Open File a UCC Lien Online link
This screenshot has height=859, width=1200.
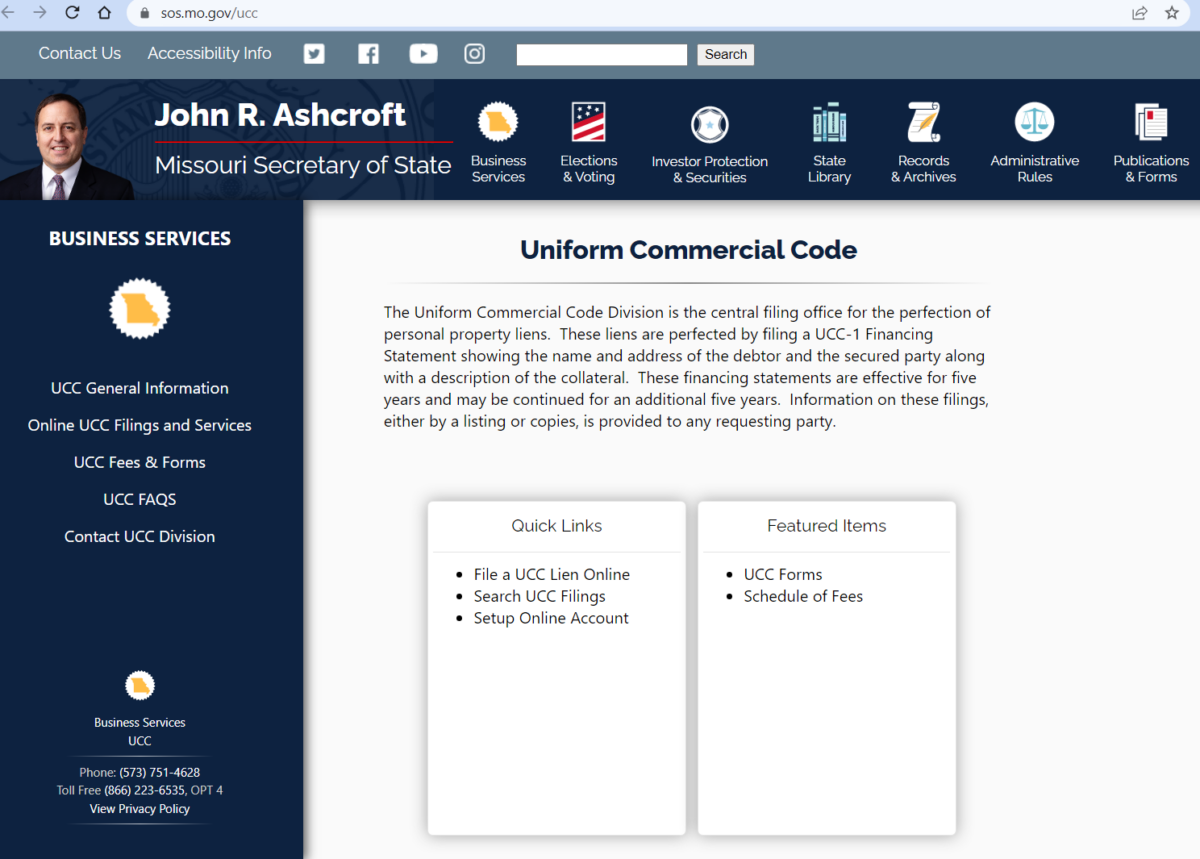pos(551,574)
